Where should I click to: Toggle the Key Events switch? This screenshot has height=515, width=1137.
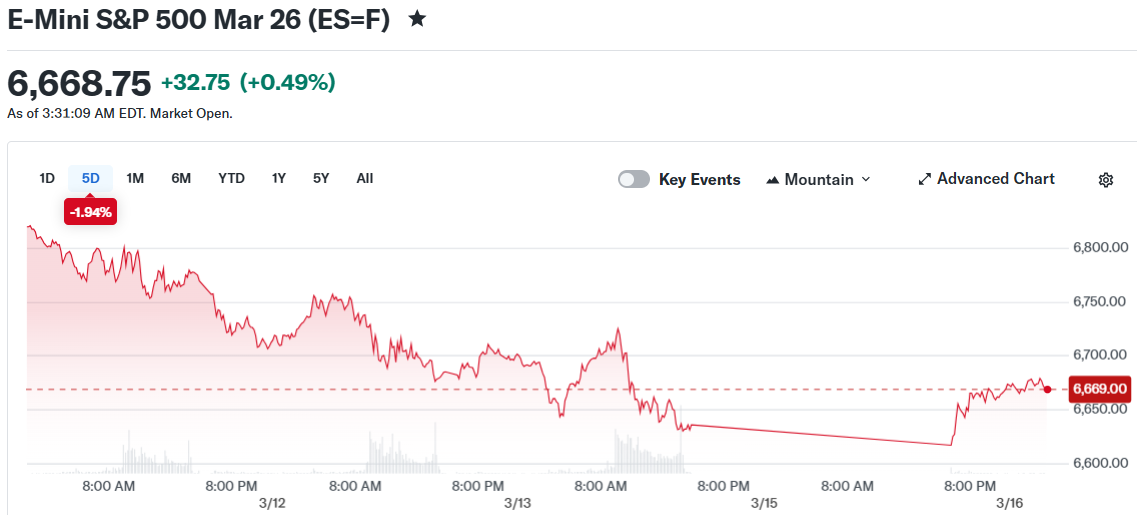coord(634,180)
